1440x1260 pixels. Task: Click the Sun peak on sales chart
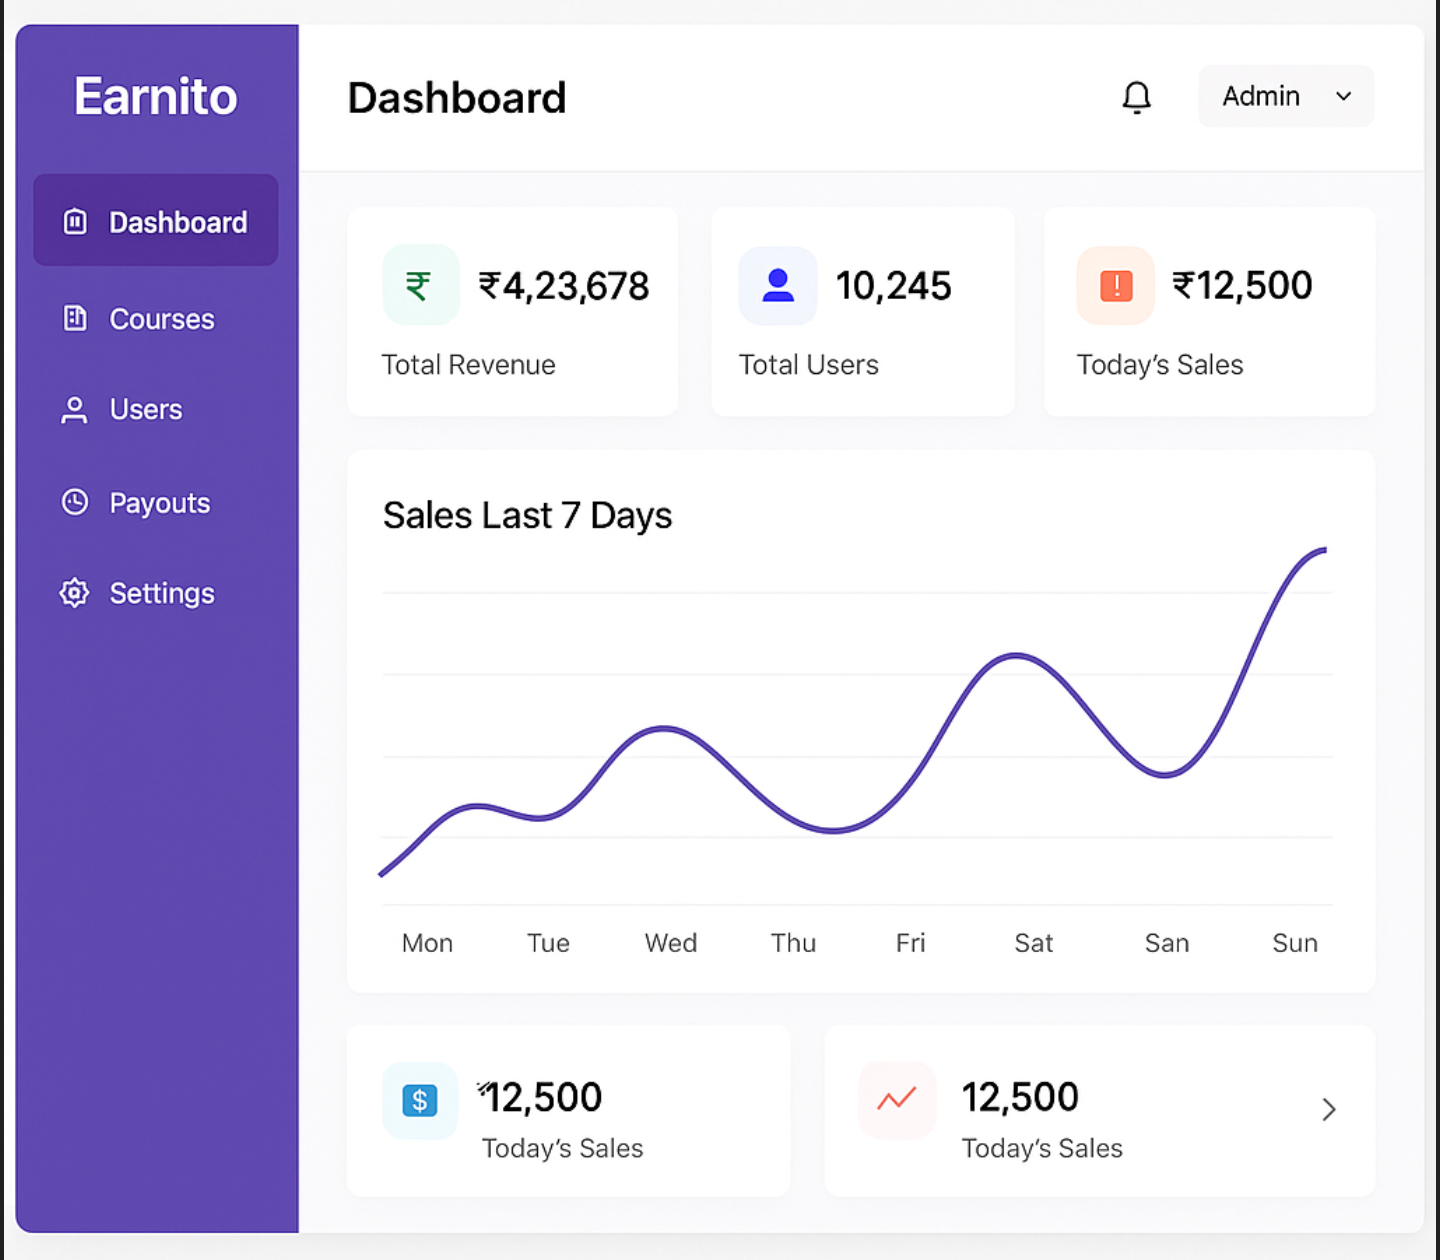tap(1322, 550)
